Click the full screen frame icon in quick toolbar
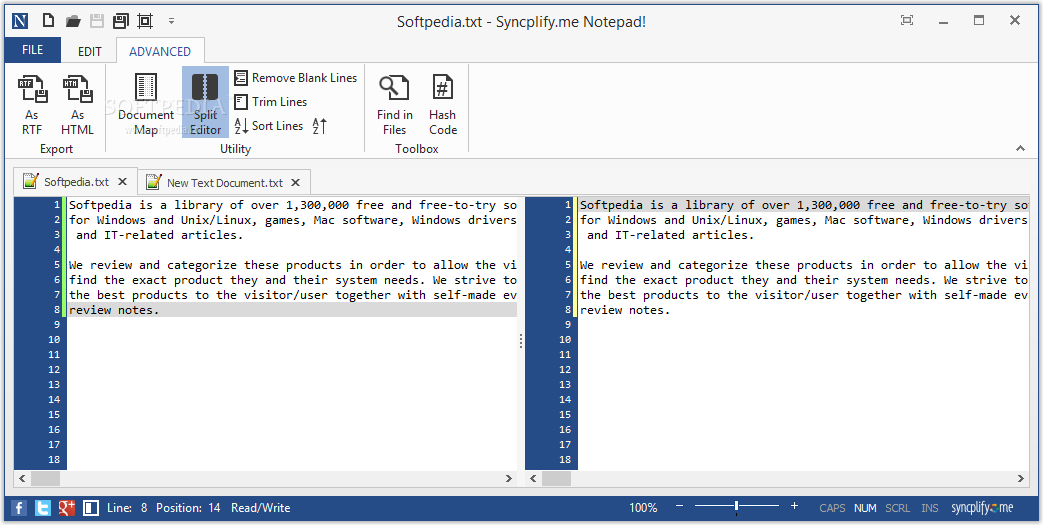 point(144,21)
